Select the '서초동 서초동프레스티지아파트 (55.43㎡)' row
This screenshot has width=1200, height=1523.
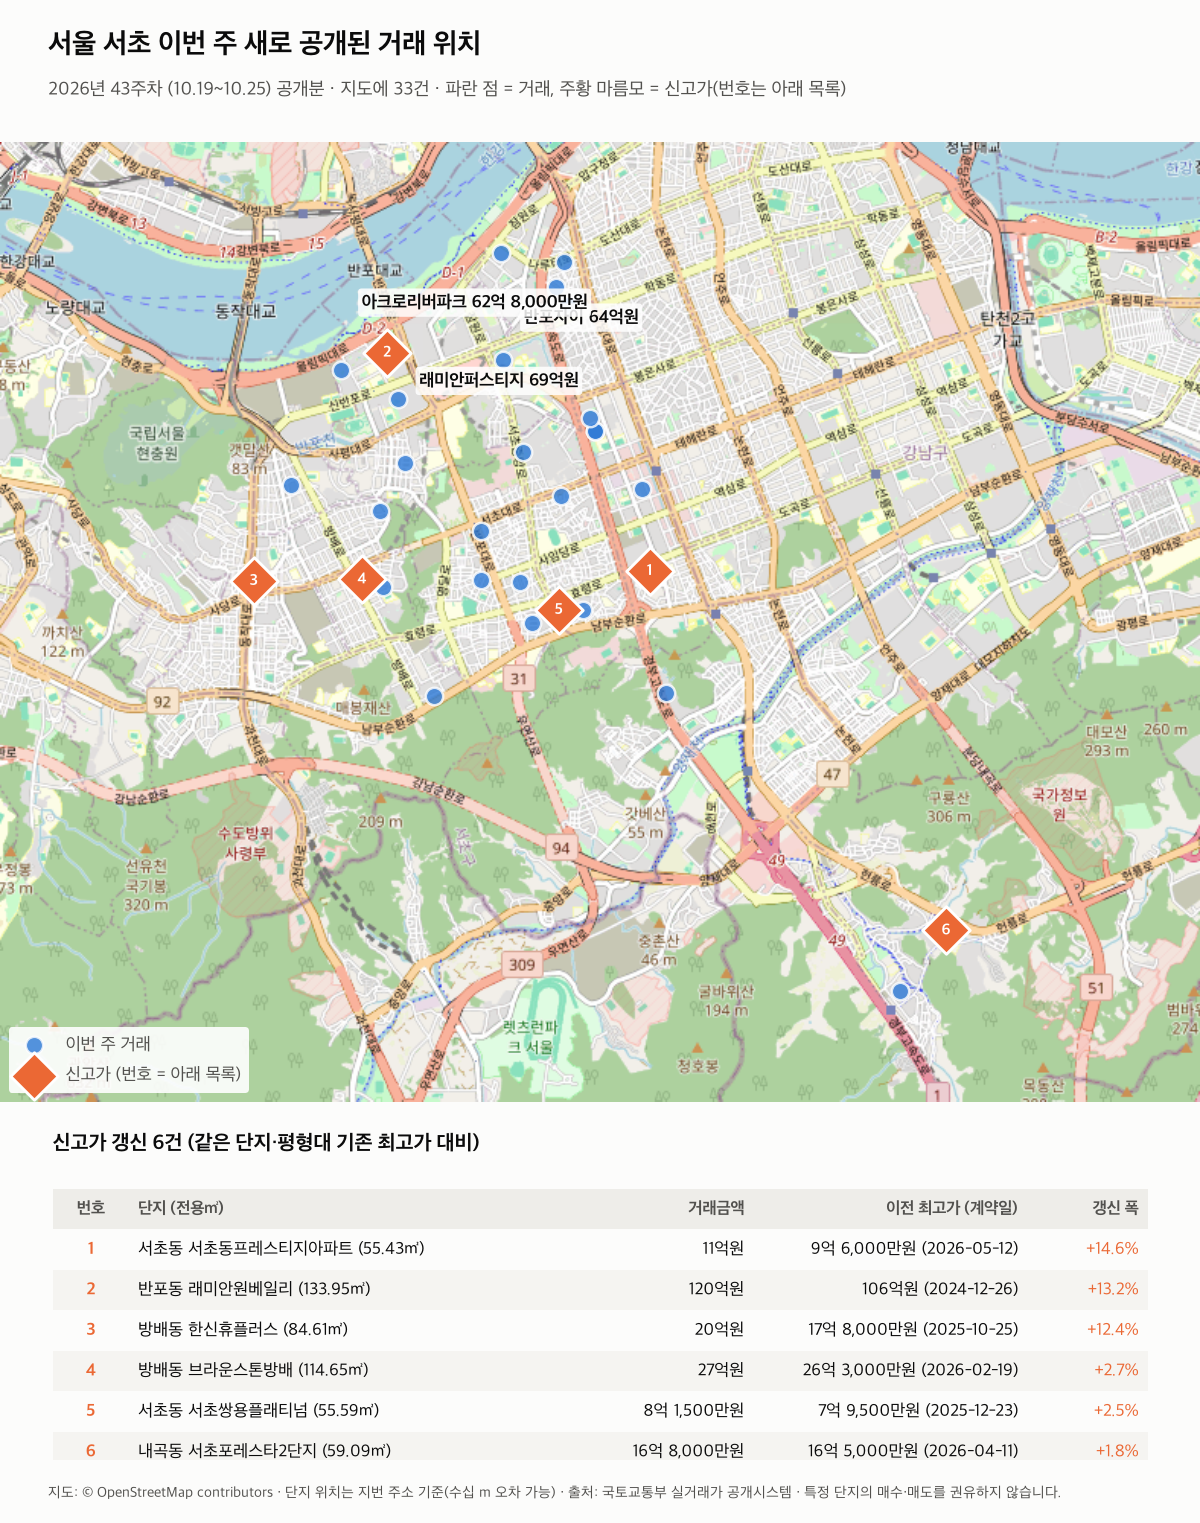(600, 1249)
